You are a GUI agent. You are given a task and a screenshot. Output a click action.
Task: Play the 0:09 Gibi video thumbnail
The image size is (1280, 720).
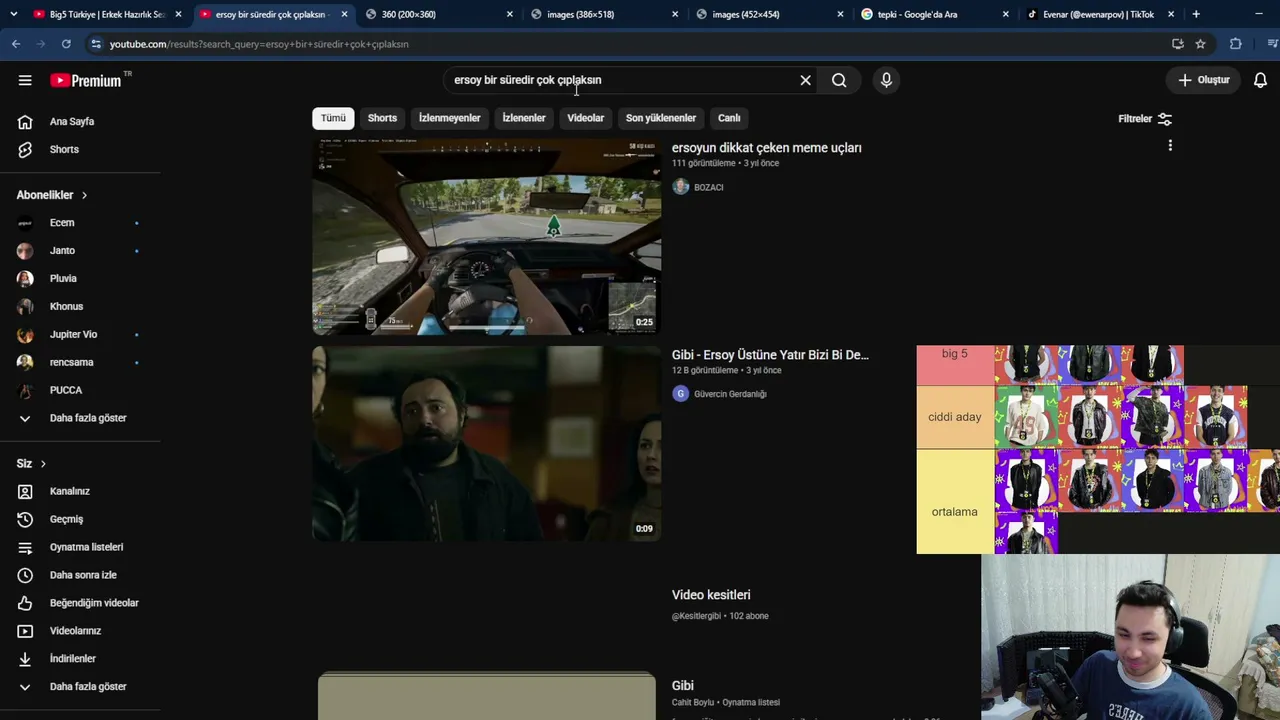[486, 443]
